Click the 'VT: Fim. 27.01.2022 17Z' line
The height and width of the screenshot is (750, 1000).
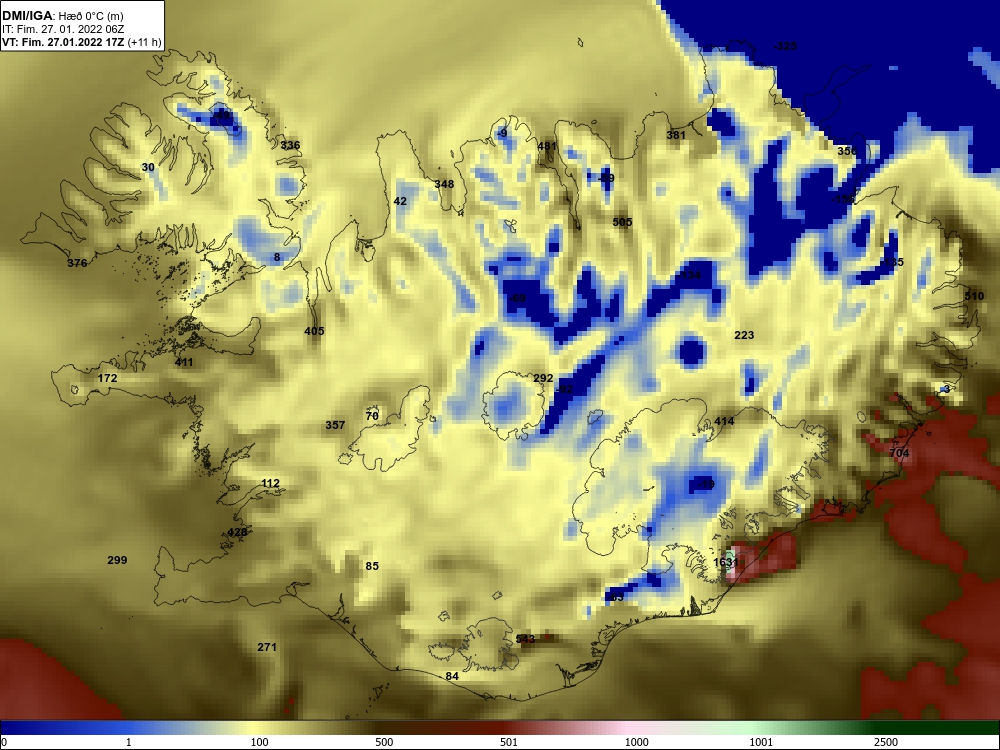[63, 43]
